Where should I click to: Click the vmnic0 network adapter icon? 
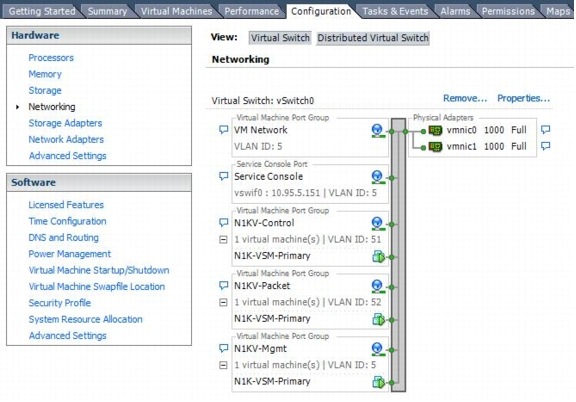tap(435, 130)
